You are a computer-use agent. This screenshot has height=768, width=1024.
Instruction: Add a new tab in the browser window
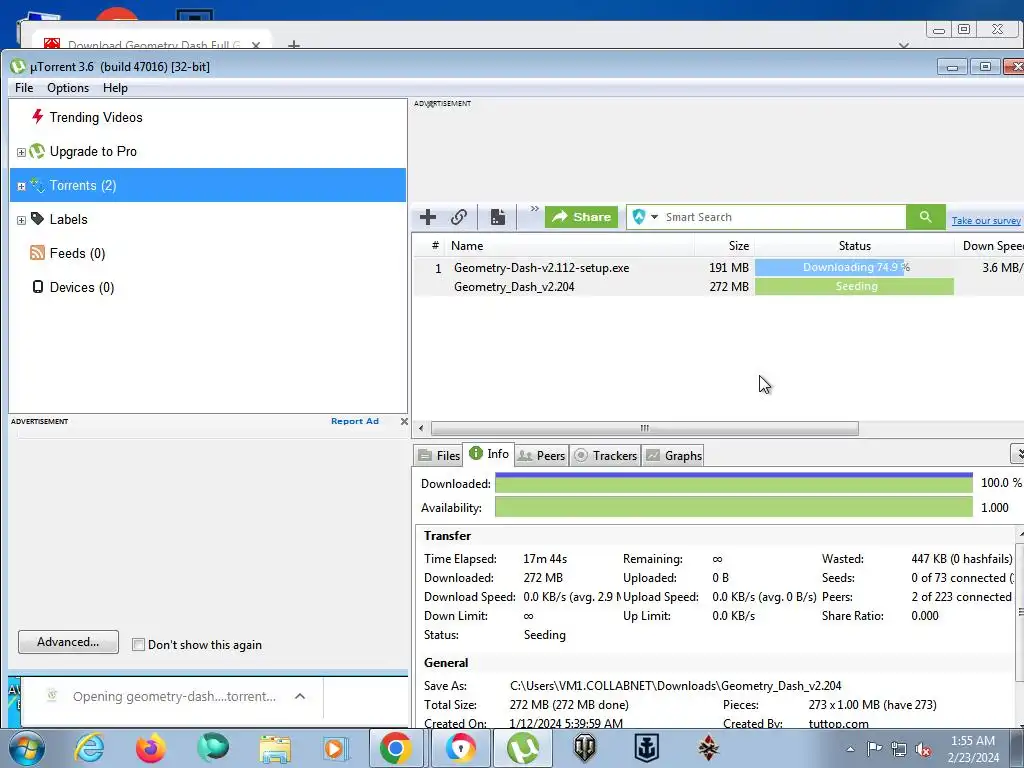(x=294, y=45)
